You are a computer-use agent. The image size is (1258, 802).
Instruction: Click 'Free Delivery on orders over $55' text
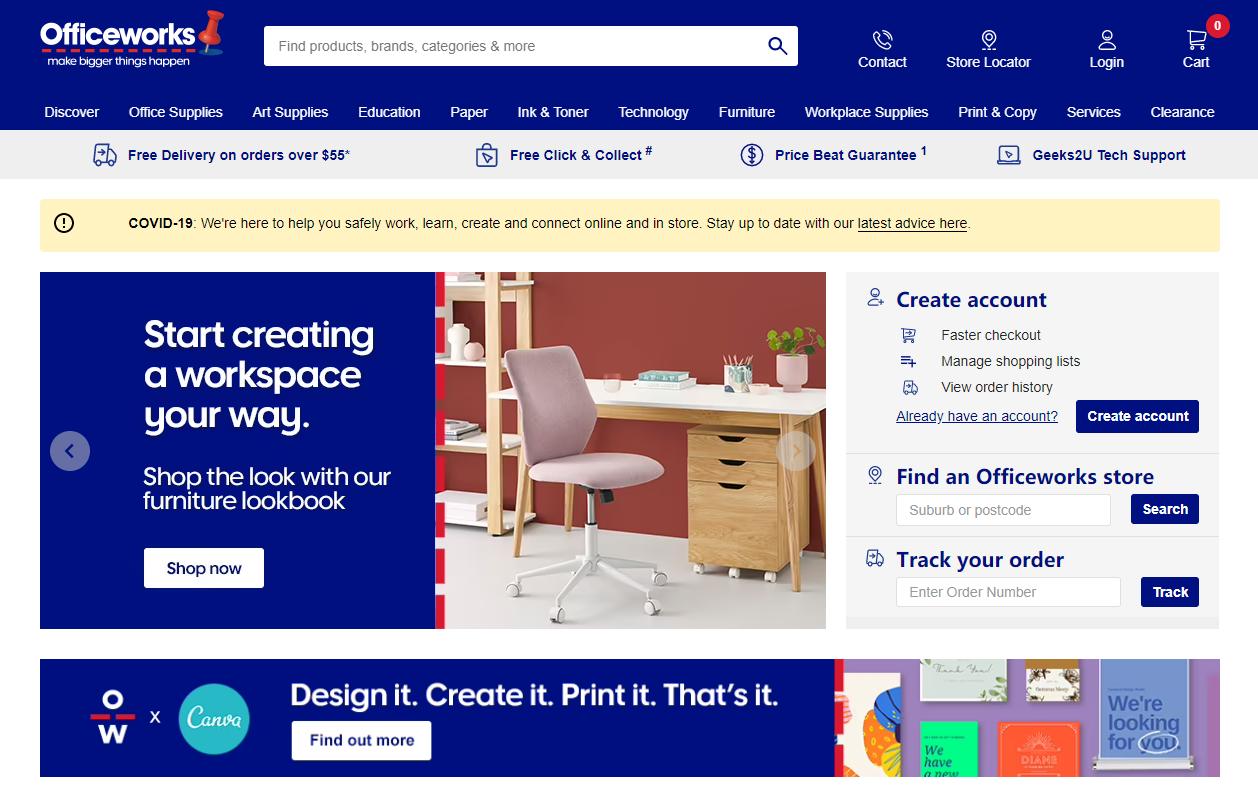tap(239, 155)
